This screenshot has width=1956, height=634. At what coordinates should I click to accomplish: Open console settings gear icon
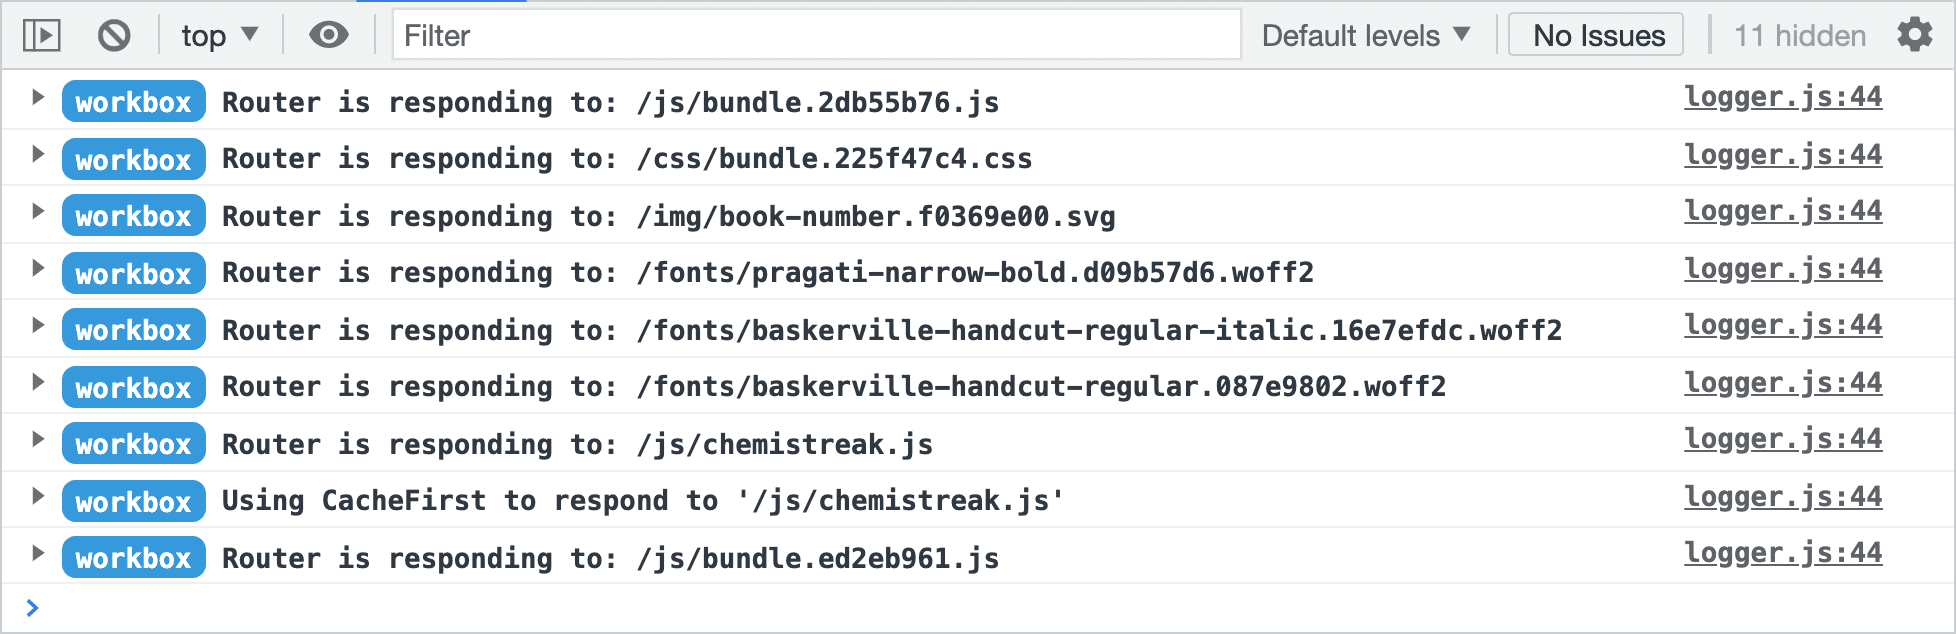click(x=1914, y=35)
